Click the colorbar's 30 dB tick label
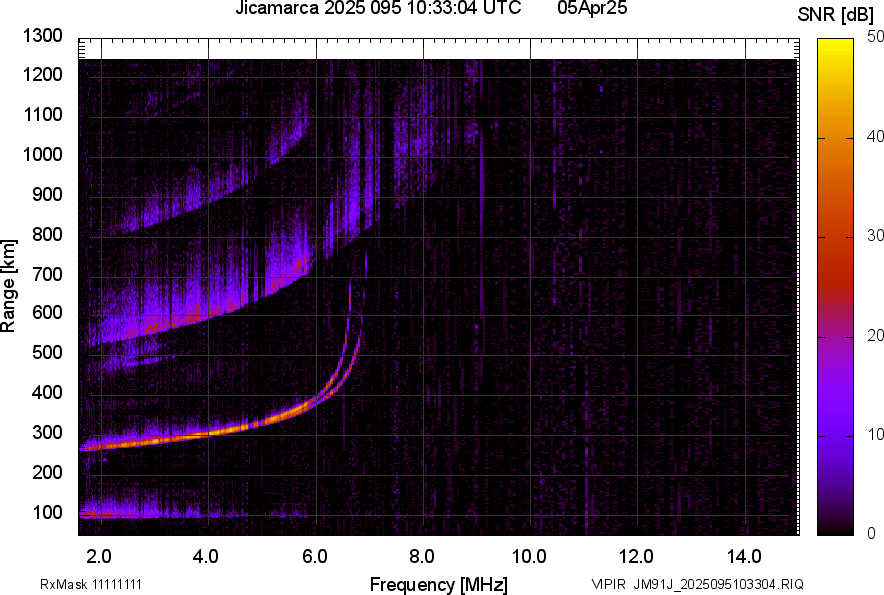 coord(876,235)
